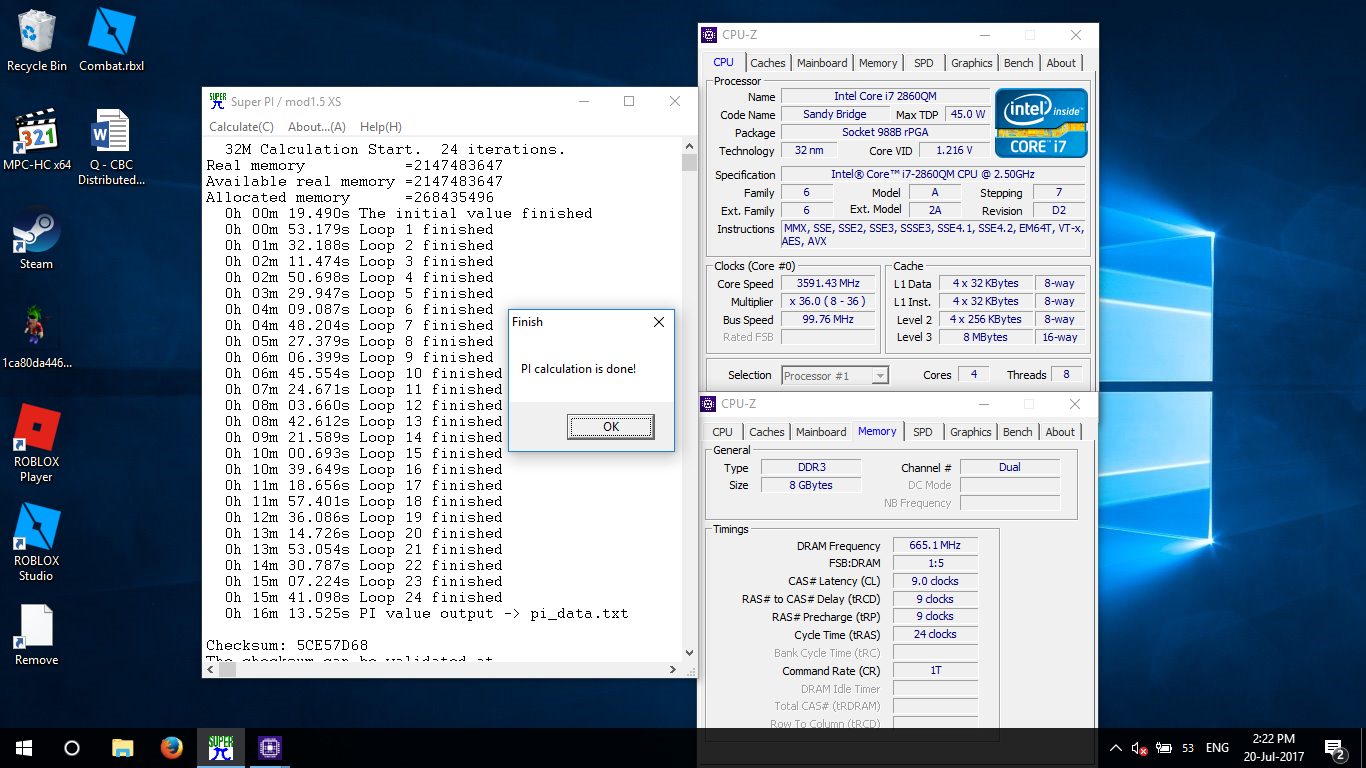Image resolution: width=1366 pixels, height=768 pixels.
Task: Click the Command Rate 1T value
Action: (935, 670)
